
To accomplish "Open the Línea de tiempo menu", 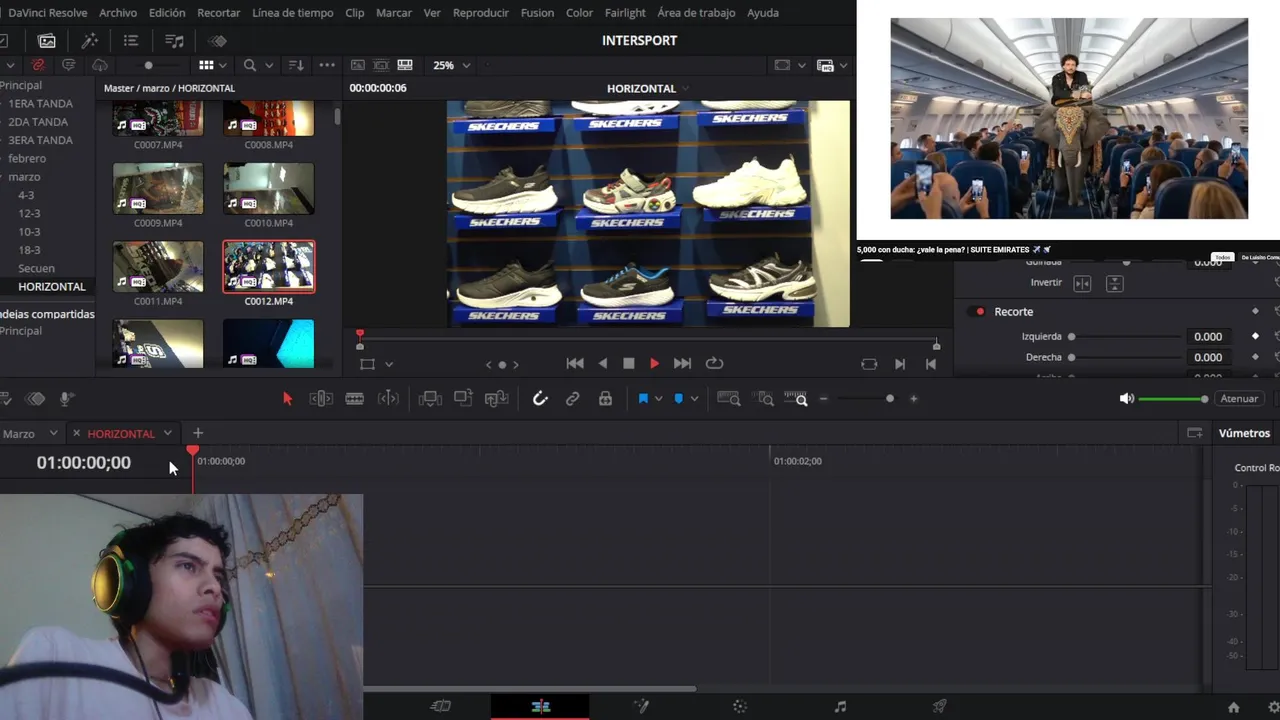I will click(x=292, y=12).
